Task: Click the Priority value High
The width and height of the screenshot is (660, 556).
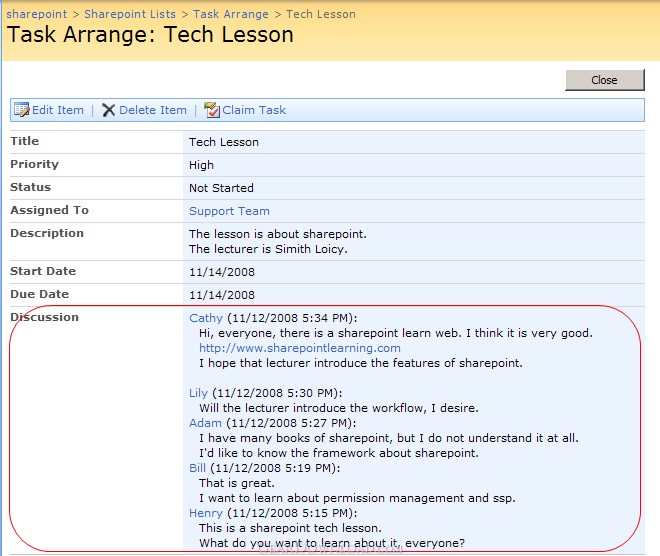Action: click(x=201, y=165)
